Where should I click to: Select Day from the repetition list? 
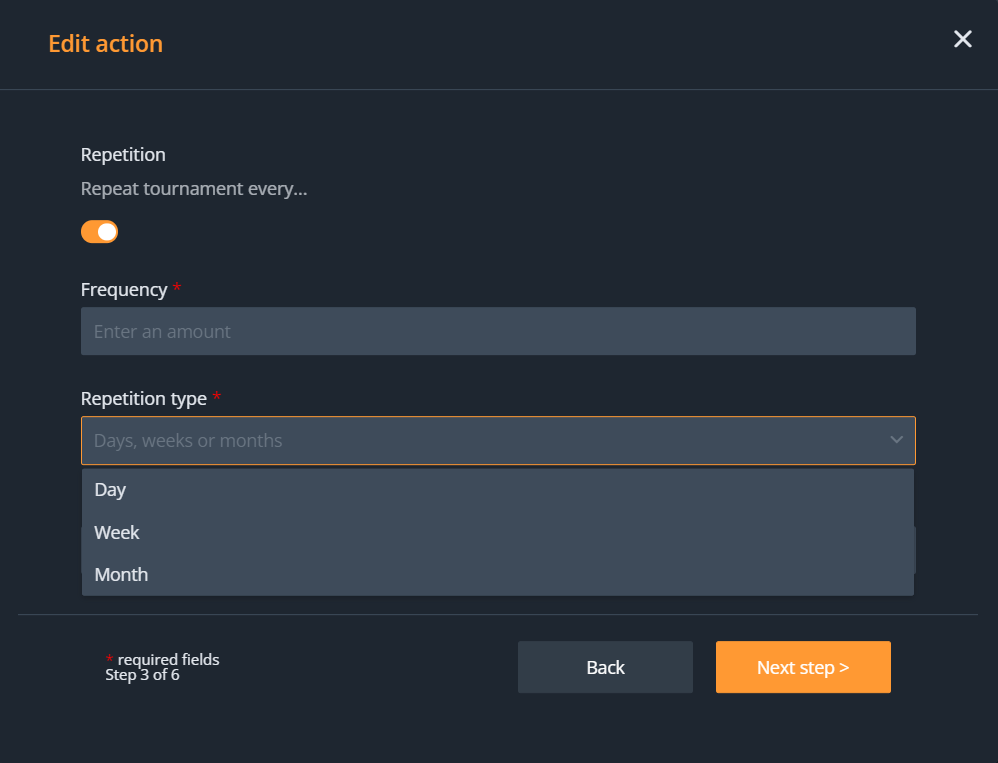pyautogui.click(x=110, y=490)
